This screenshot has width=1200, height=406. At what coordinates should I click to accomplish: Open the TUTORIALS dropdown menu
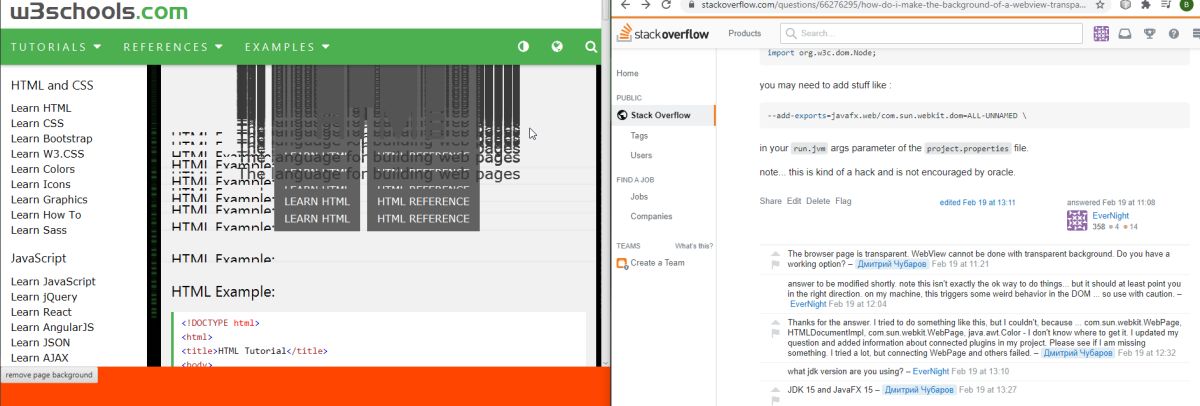coord(56,47)
